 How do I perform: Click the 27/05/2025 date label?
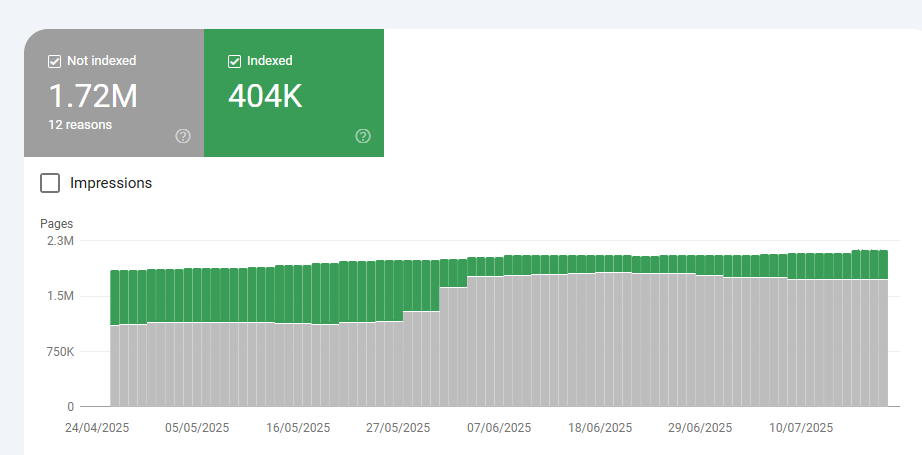tap(398, 427)
